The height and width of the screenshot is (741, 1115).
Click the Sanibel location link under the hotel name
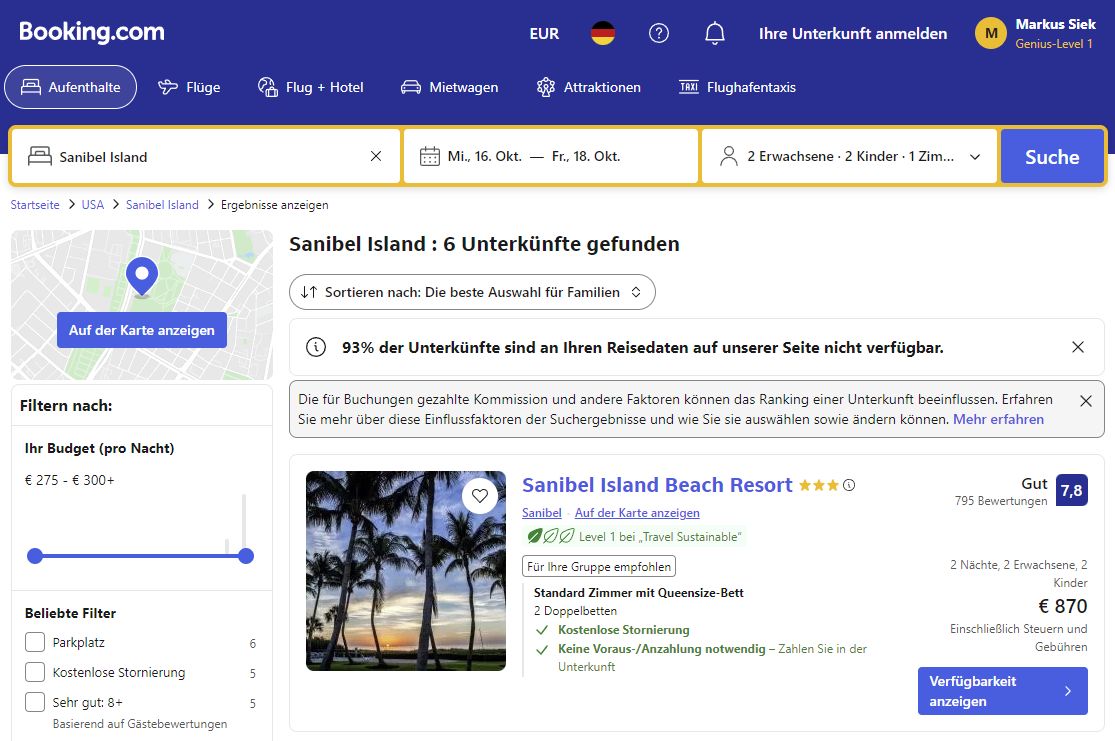coord(542,513)
